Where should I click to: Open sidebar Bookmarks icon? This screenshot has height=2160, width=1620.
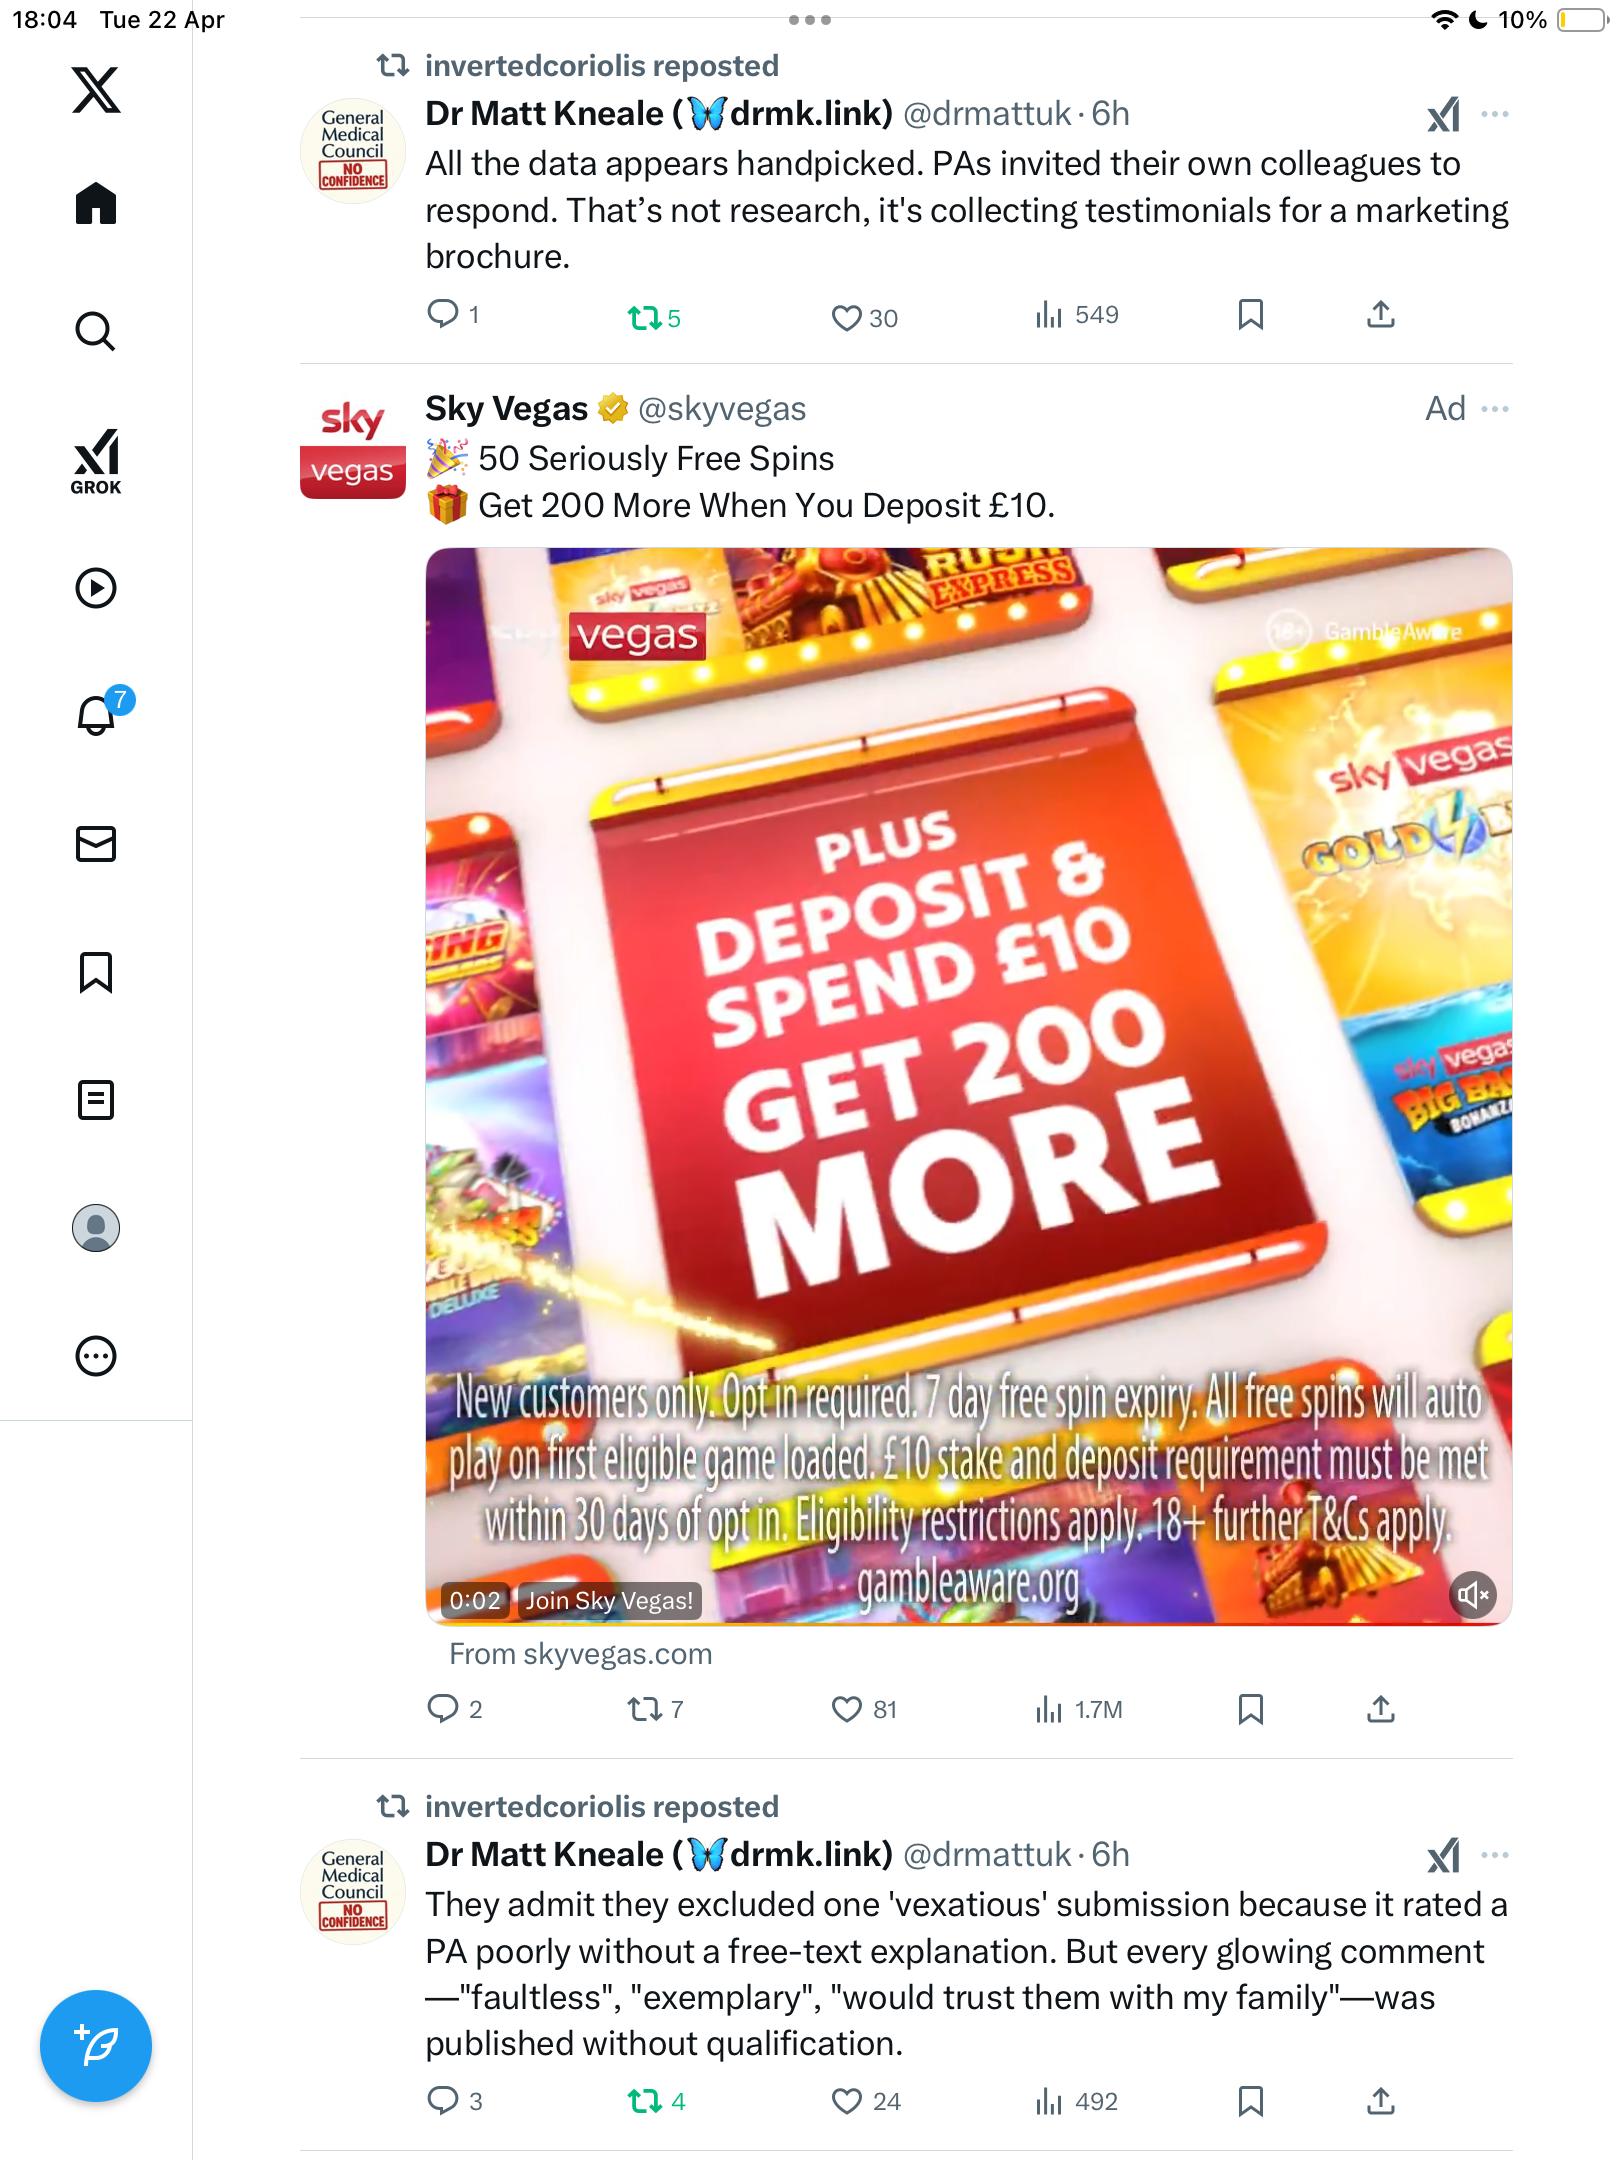point(96,972)
